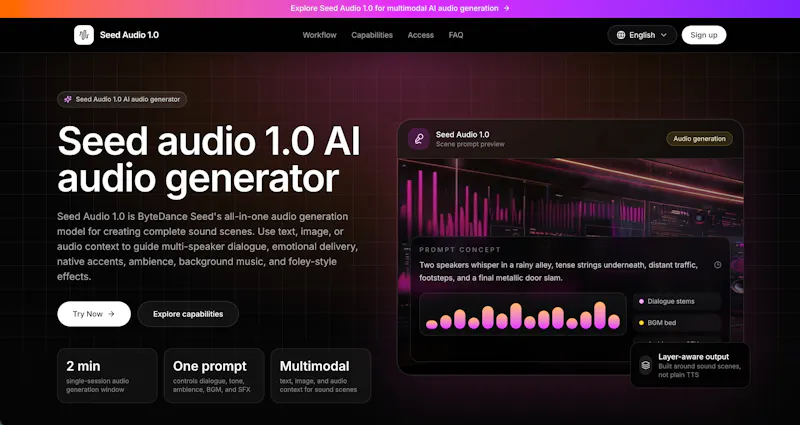The height and width of the screenshot is (425, 800).
Task: Click the globe language icon
Action: coord(621,35)
